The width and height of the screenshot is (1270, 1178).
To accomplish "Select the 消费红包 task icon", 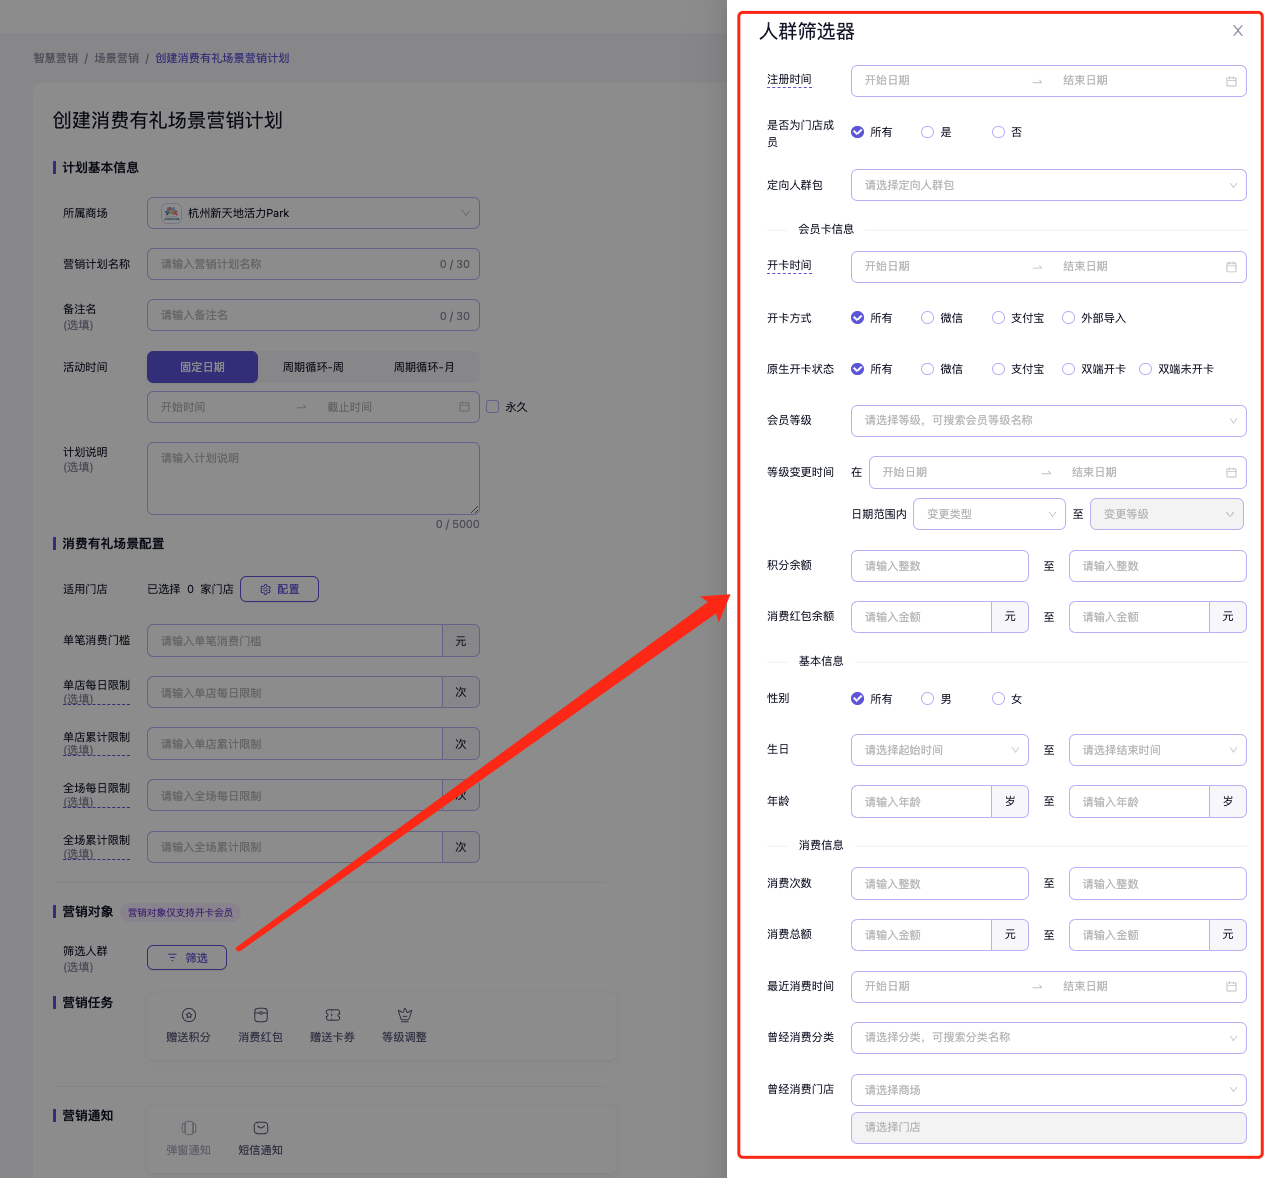I will pos(260,1015).
